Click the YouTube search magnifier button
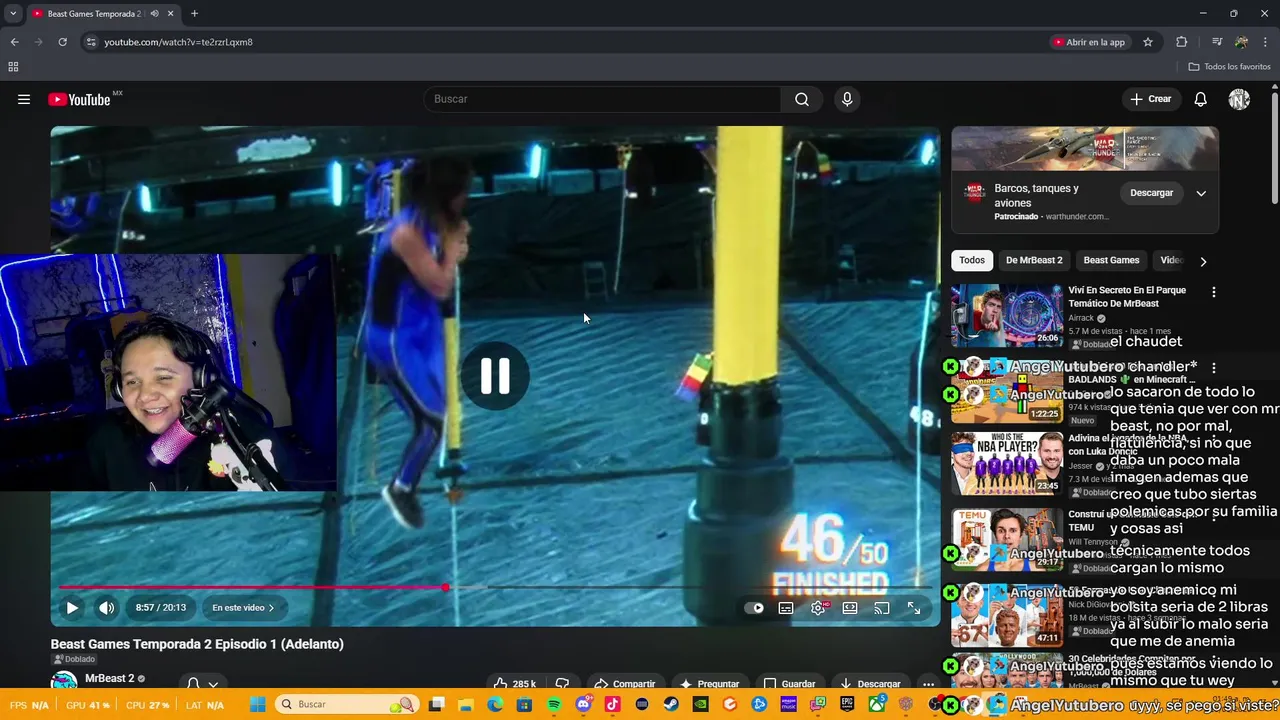Screen dimensions: 1280x720 802,99
